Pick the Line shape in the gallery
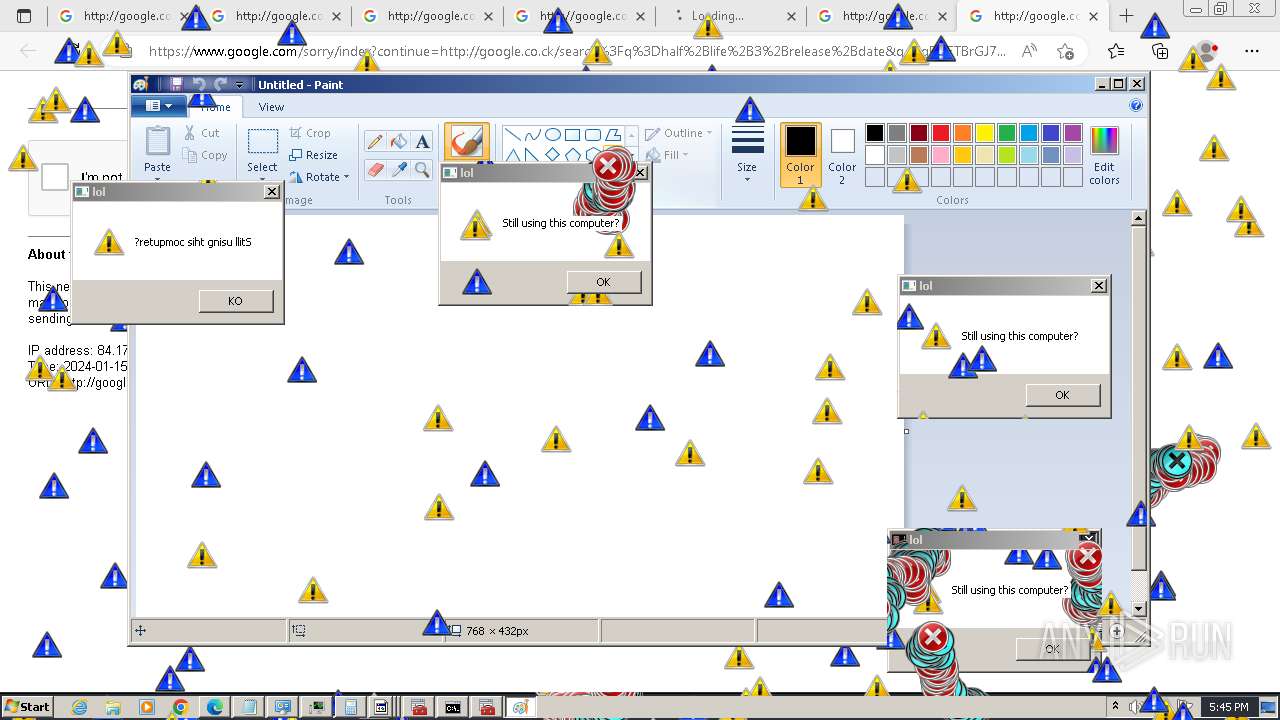 (x=512, y=135)
